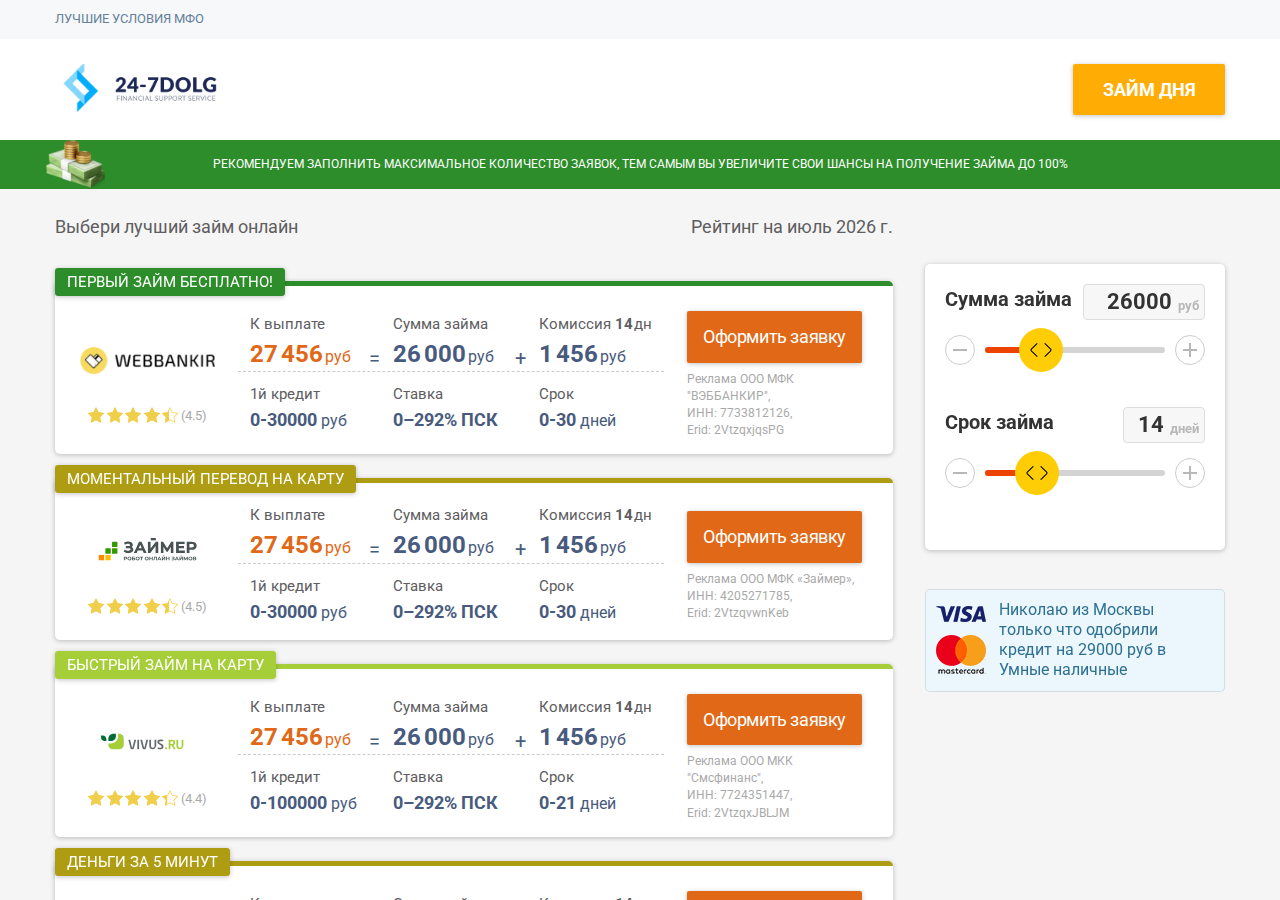The width and height of the screenshot is (1280, 900).
Task: Focus the loan term field showing 14
Action: (x=1164, y=425)
